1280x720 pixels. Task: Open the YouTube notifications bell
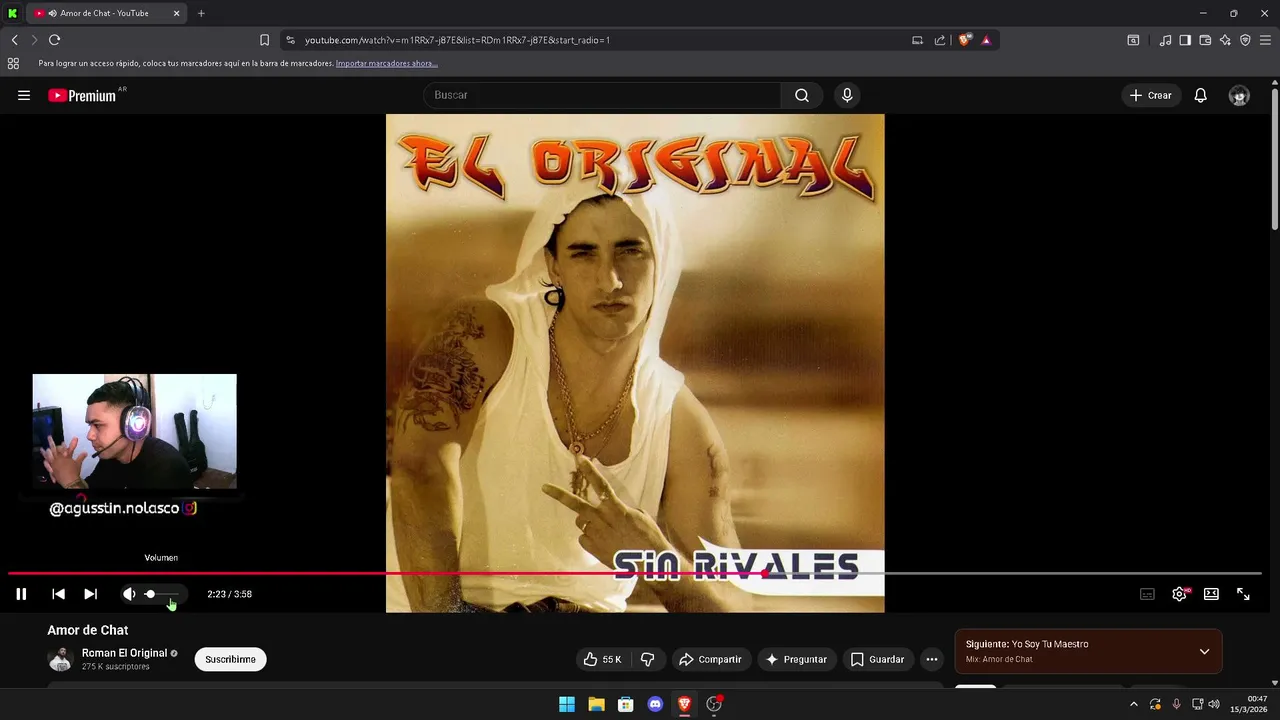point(1201,95)
